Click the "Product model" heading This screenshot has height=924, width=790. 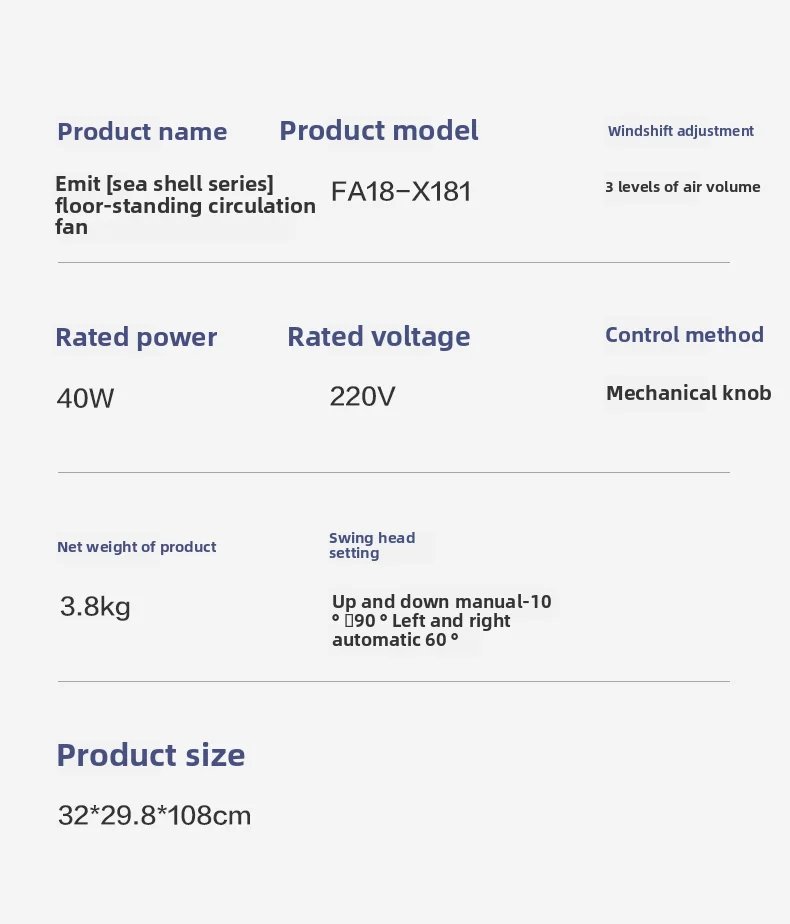coord(378,131)
